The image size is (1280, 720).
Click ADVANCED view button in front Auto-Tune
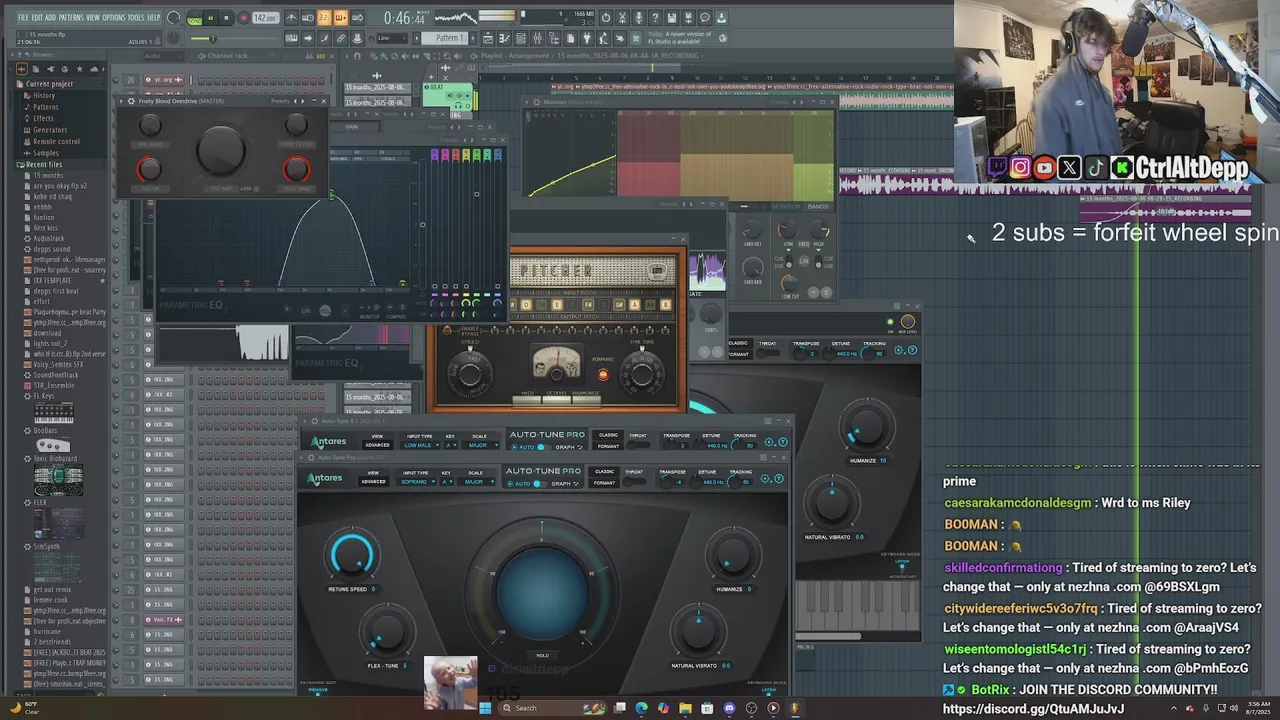(373, 482)
